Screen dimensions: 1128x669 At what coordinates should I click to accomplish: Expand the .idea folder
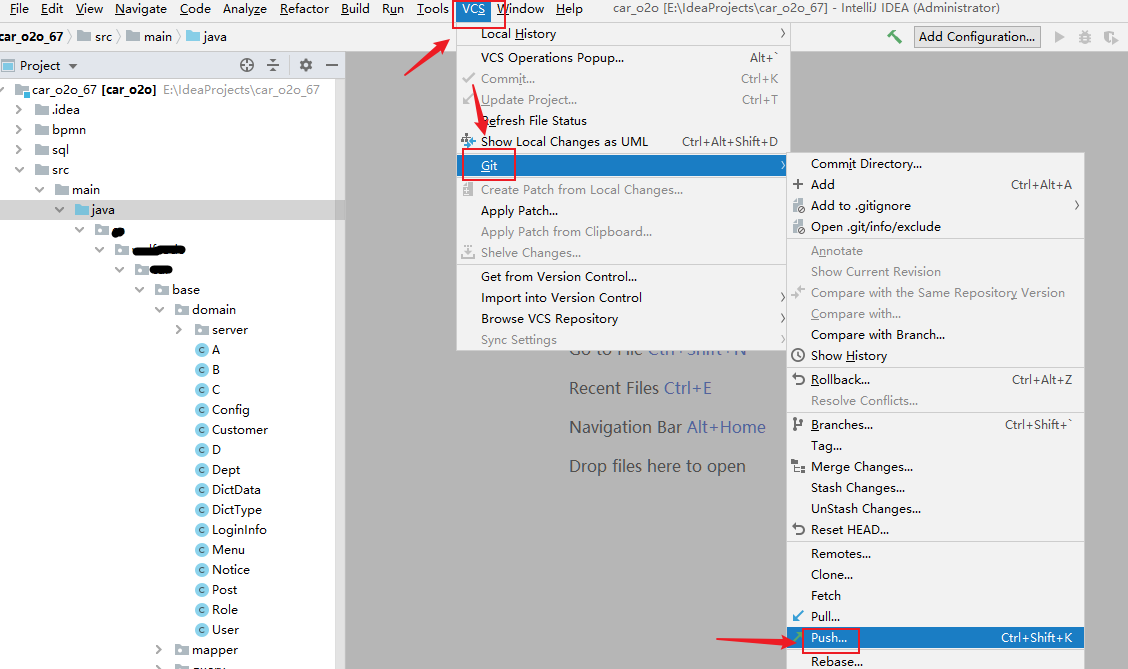[19, 109]
